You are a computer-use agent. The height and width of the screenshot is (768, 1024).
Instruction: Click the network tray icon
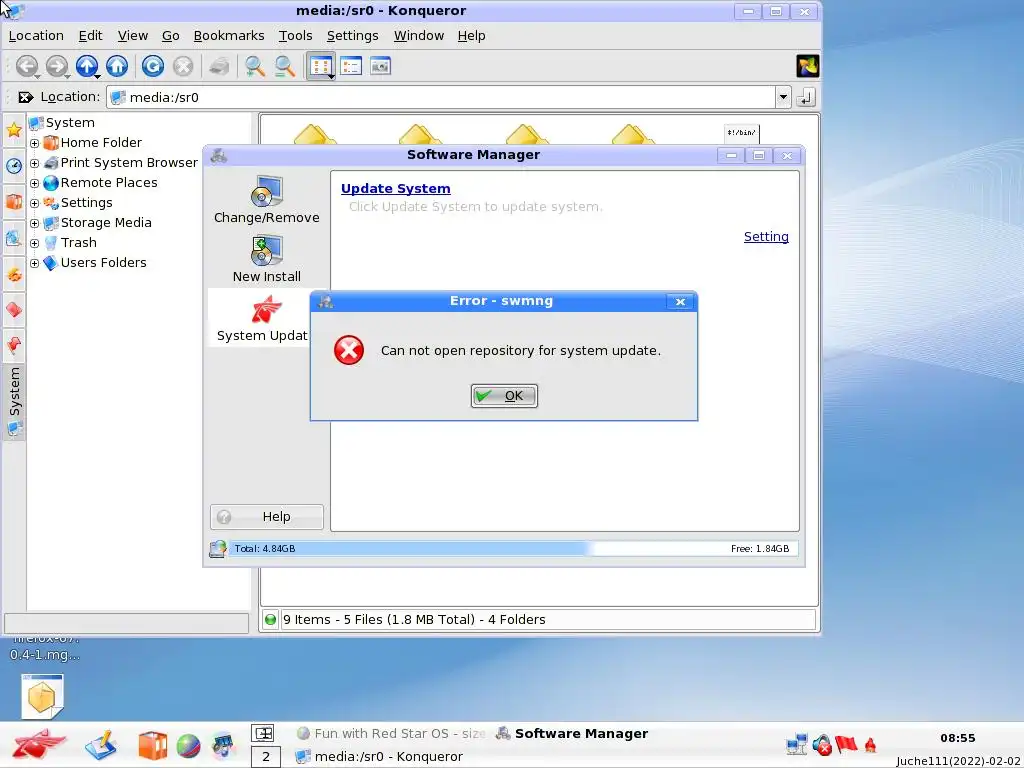tap(797, 744)
